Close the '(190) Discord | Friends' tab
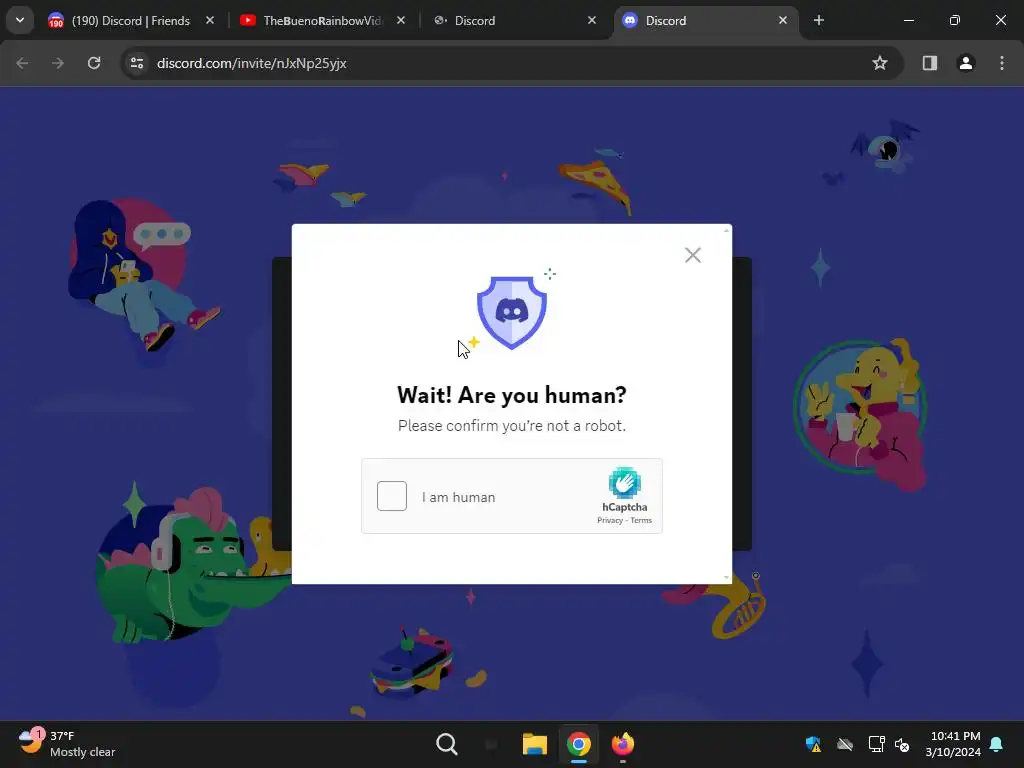This screenshot has width=1024, height=768. click(210, 20)
